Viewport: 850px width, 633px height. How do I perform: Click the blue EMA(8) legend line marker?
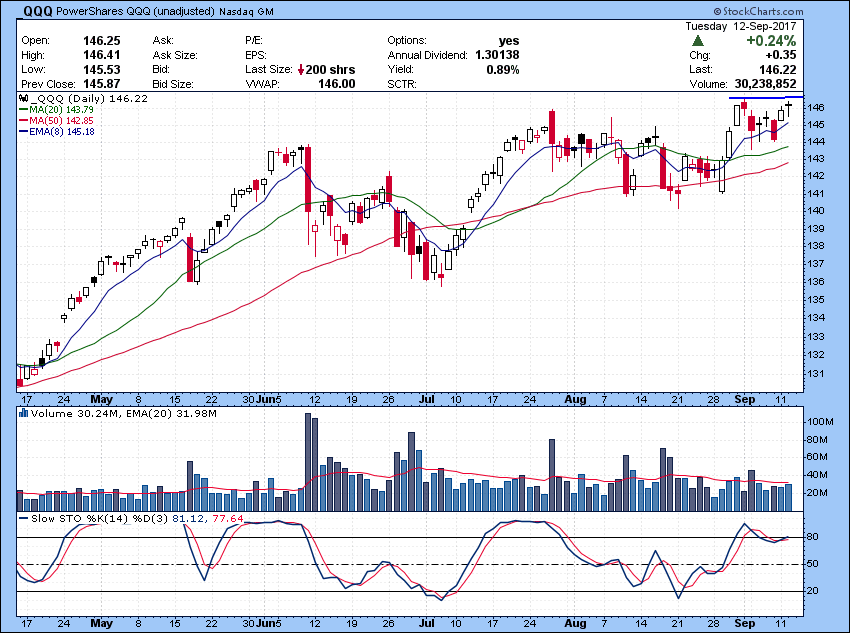coord(24,132)
